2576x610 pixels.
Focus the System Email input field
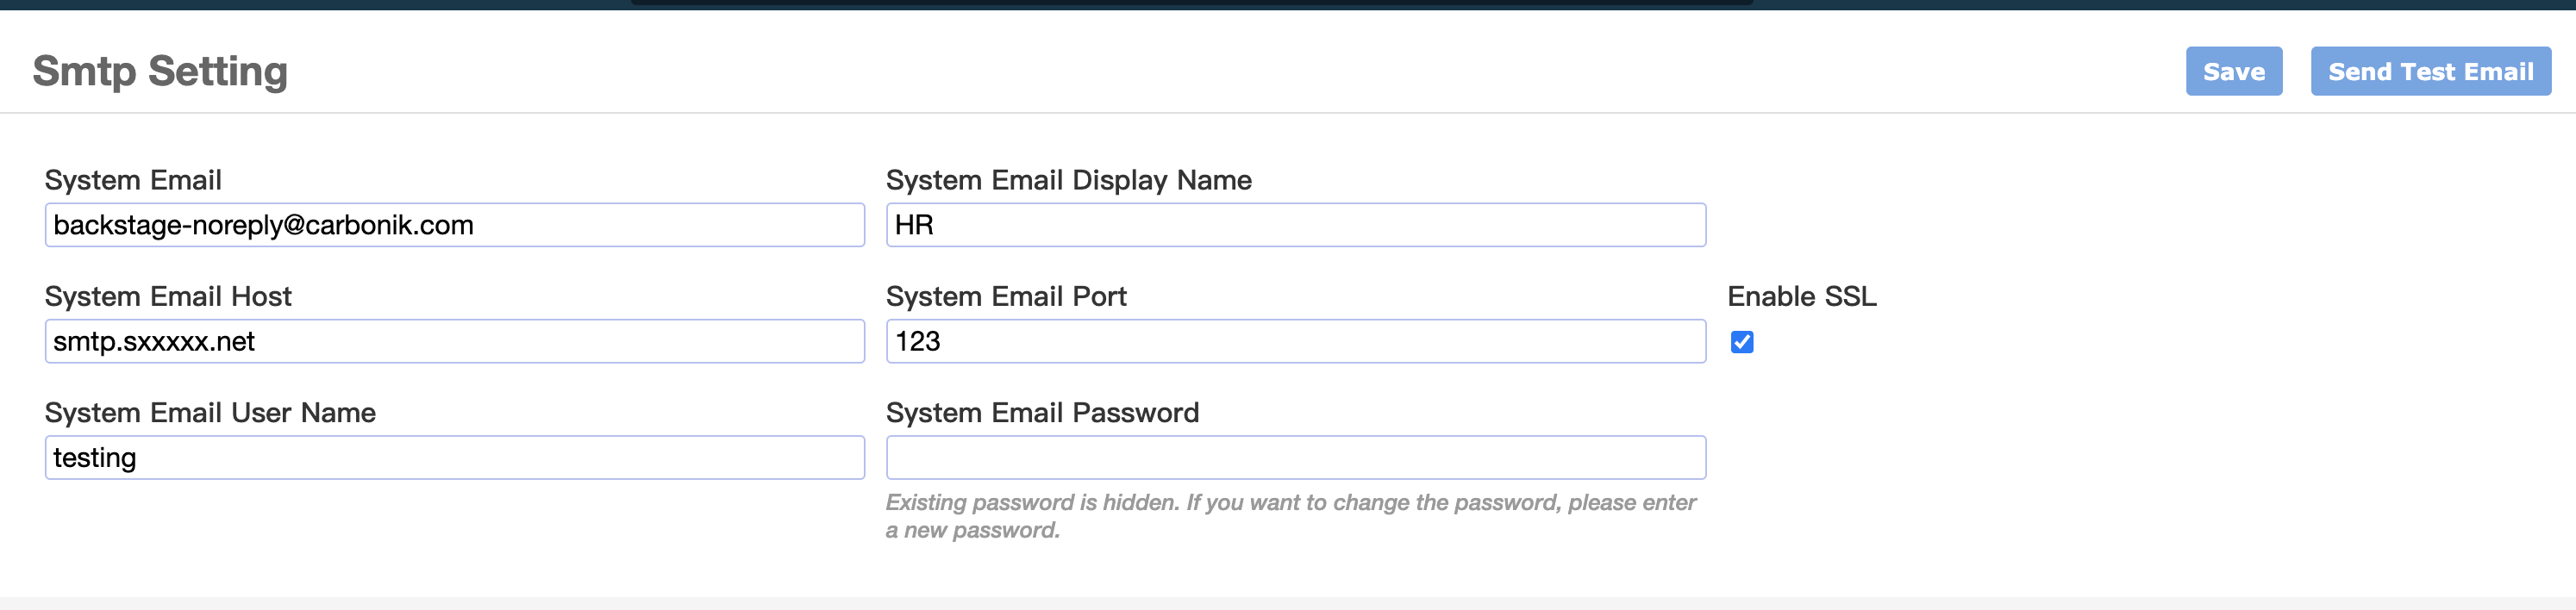[x=455, y=225]
